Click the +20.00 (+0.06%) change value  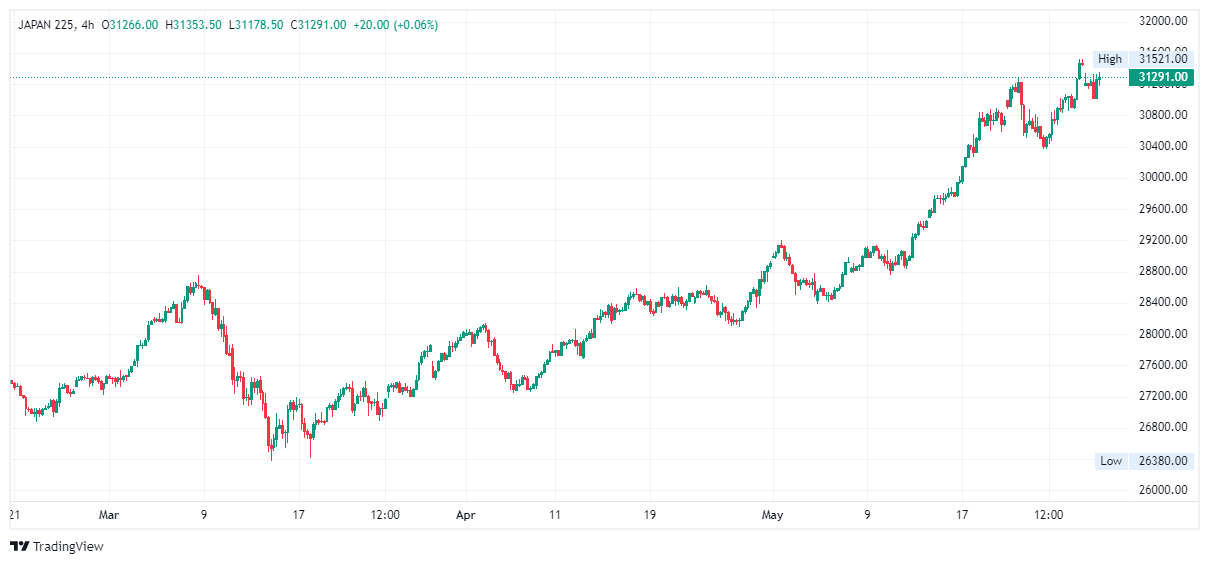point(403,25)
